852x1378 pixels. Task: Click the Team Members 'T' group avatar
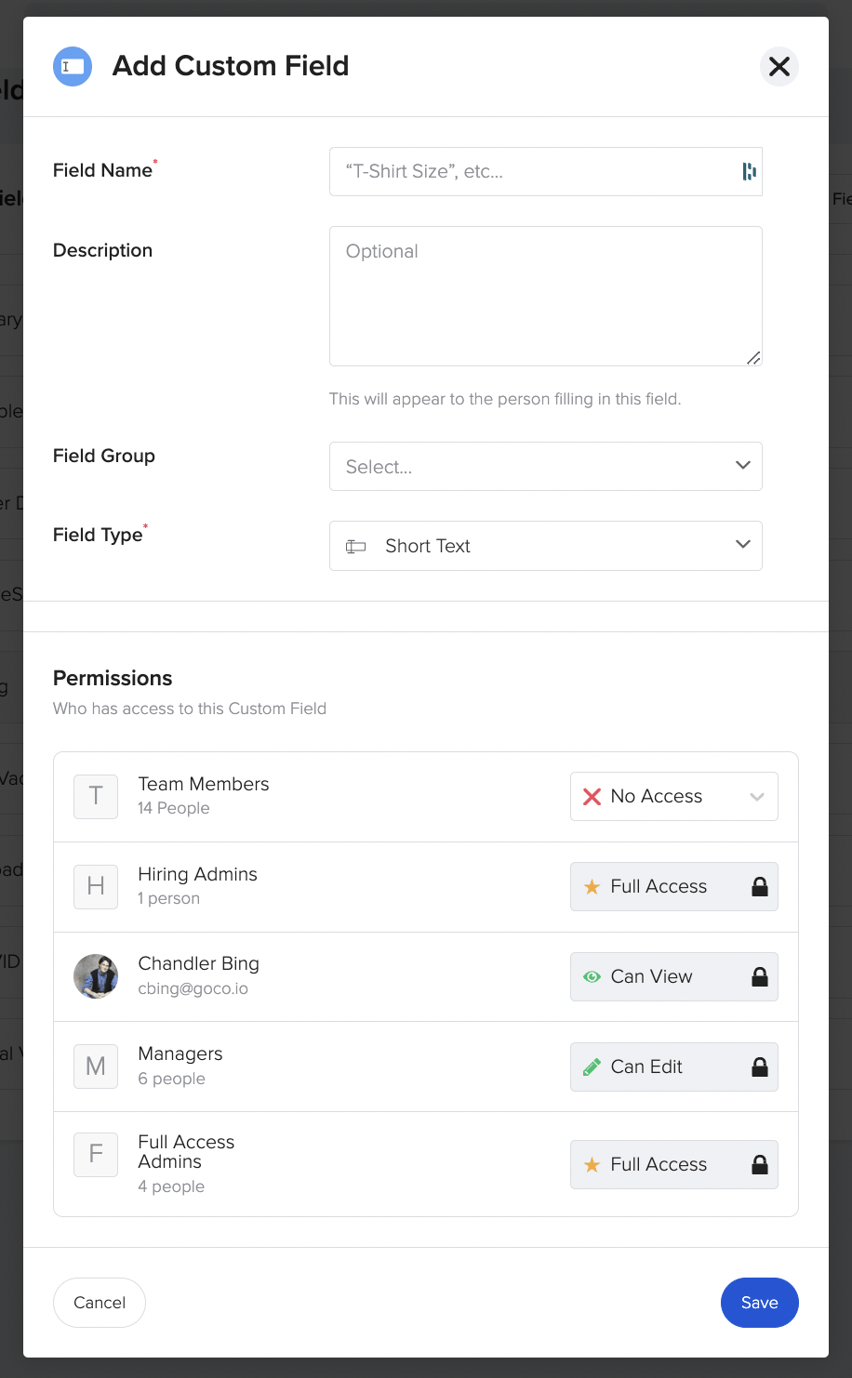(x=95, y=796)
